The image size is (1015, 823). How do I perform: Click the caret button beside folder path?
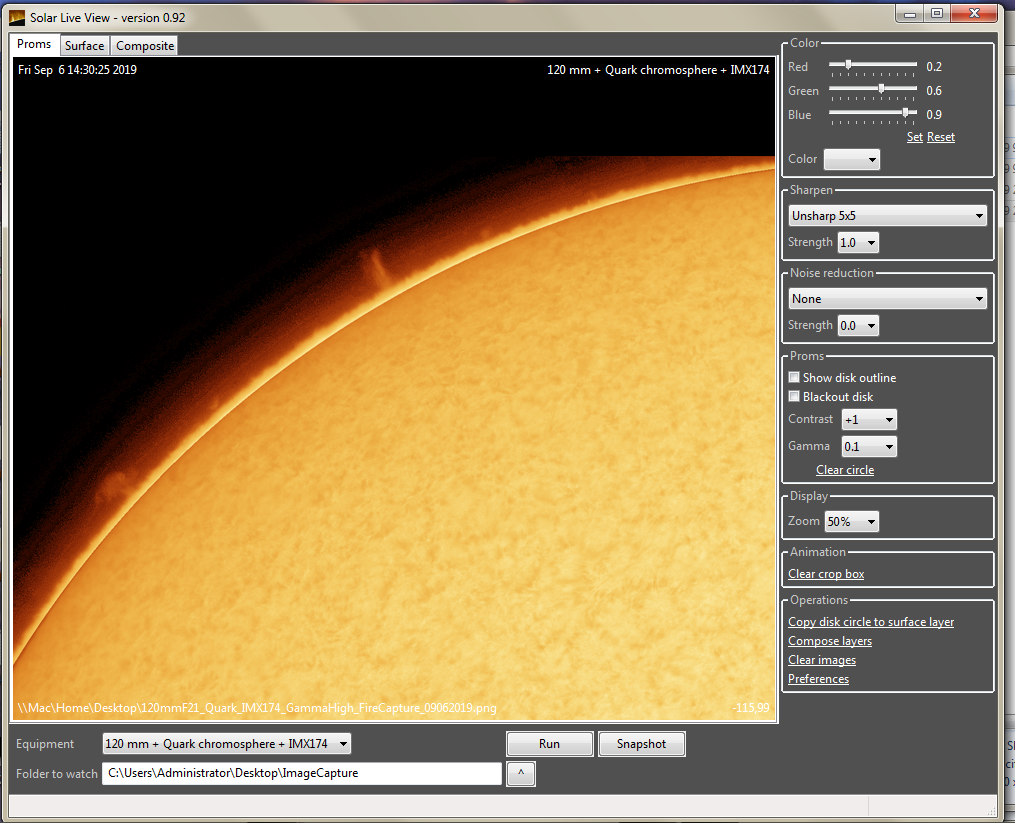521,773
